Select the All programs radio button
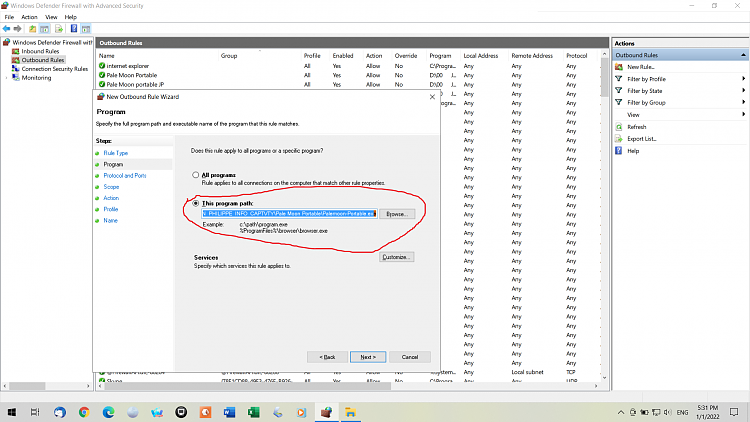The image size is (750, 422). click(x=196, y=175)
